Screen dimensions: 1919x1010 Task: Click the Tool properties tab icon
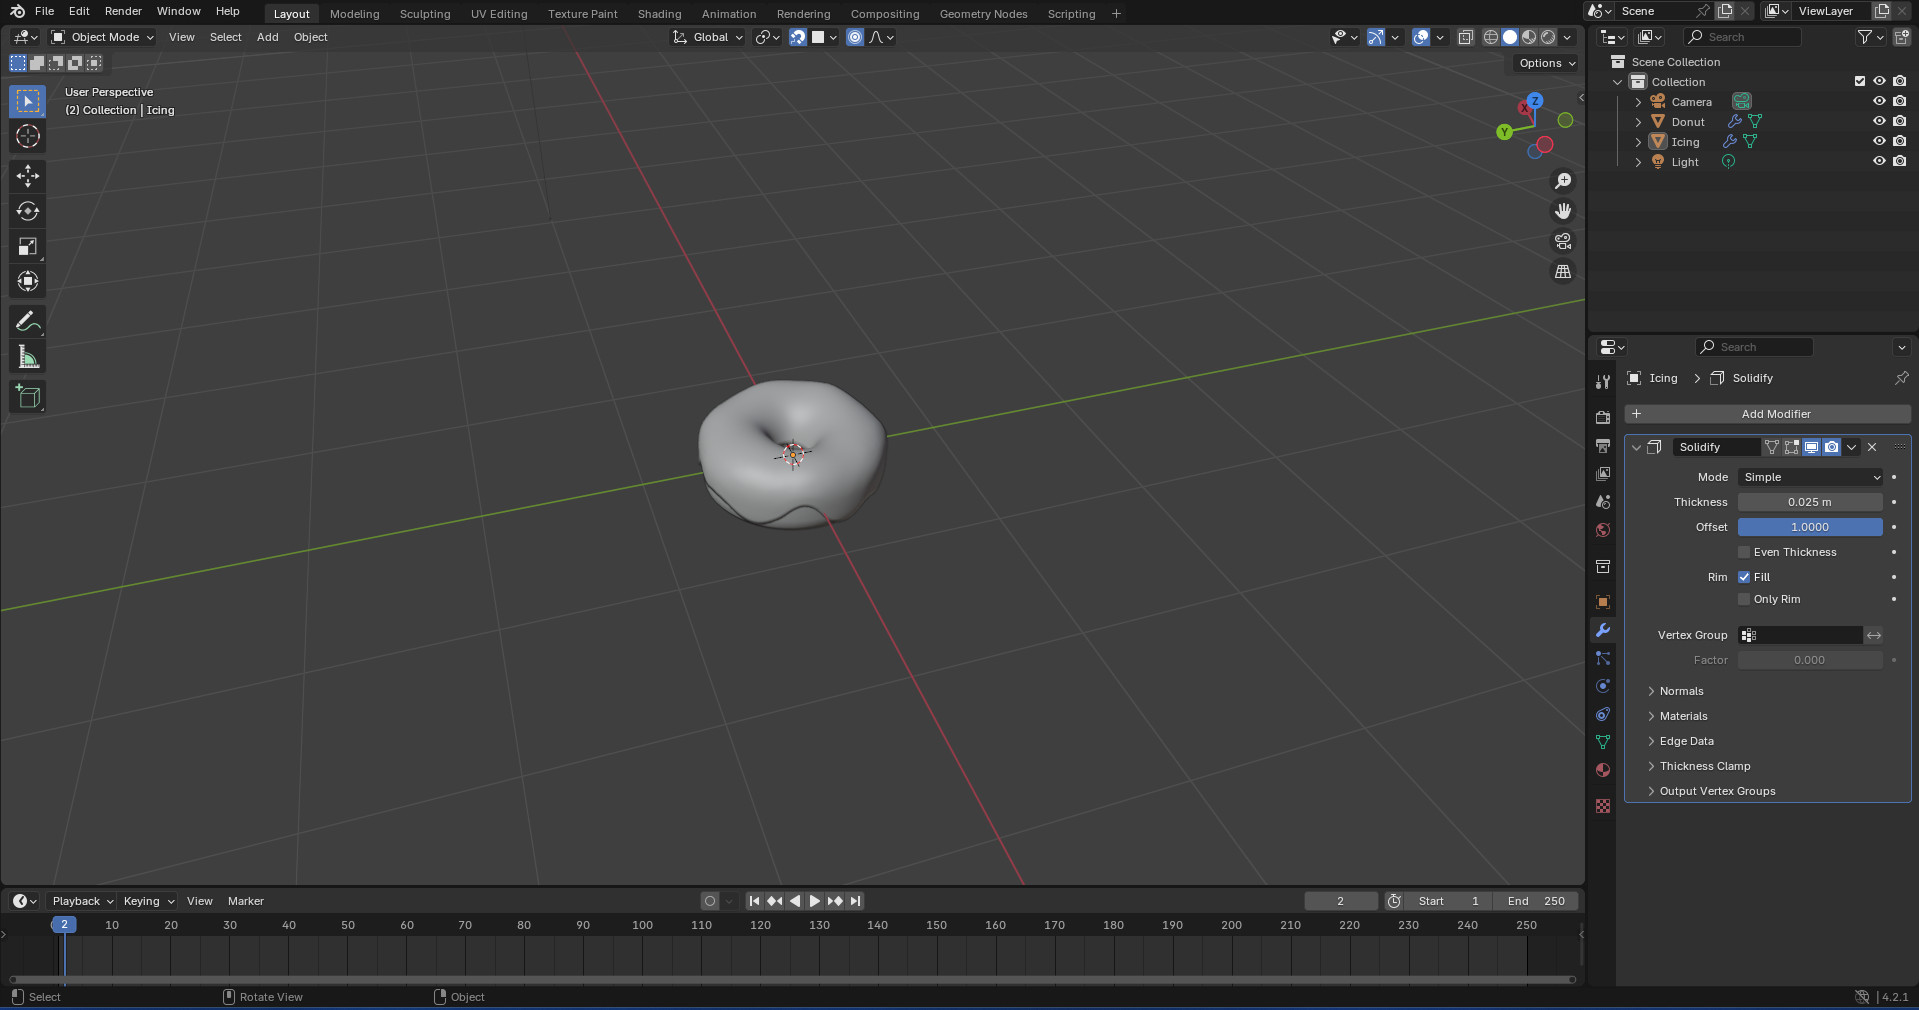(x=1603, y=382)
